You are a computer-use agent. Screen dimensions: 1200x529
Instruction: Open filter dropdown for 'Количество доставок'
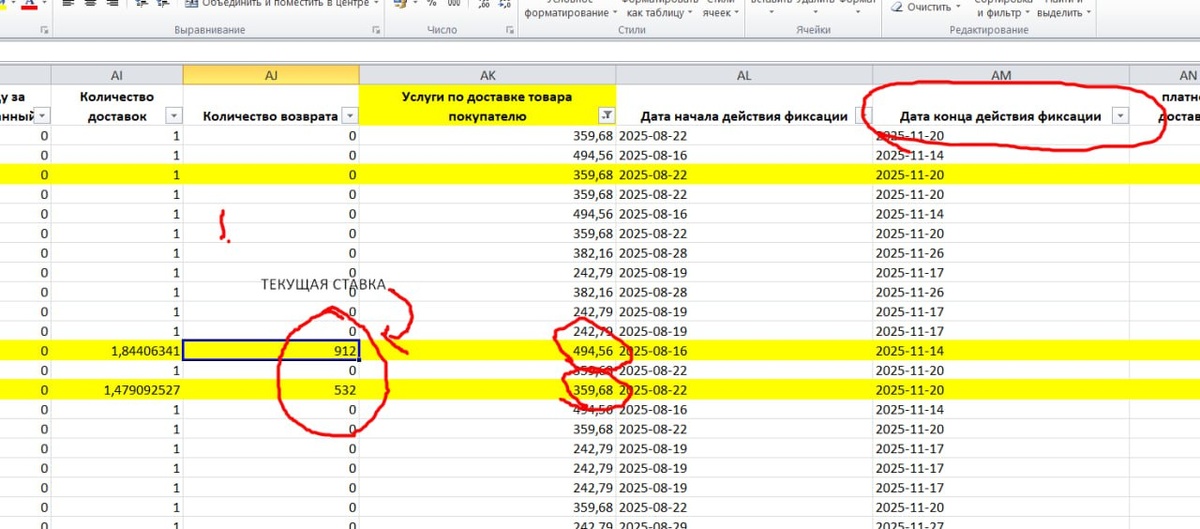pos(174,116)
